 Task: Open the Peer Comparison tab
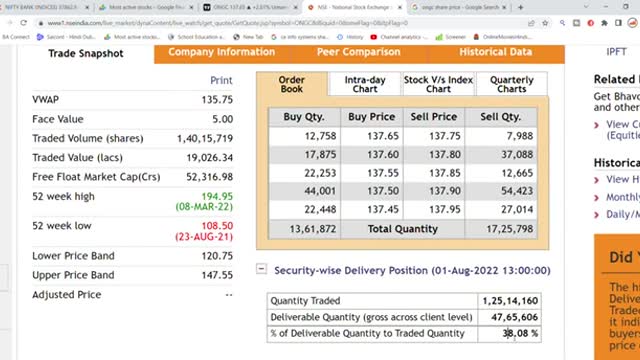pos(358,52)
